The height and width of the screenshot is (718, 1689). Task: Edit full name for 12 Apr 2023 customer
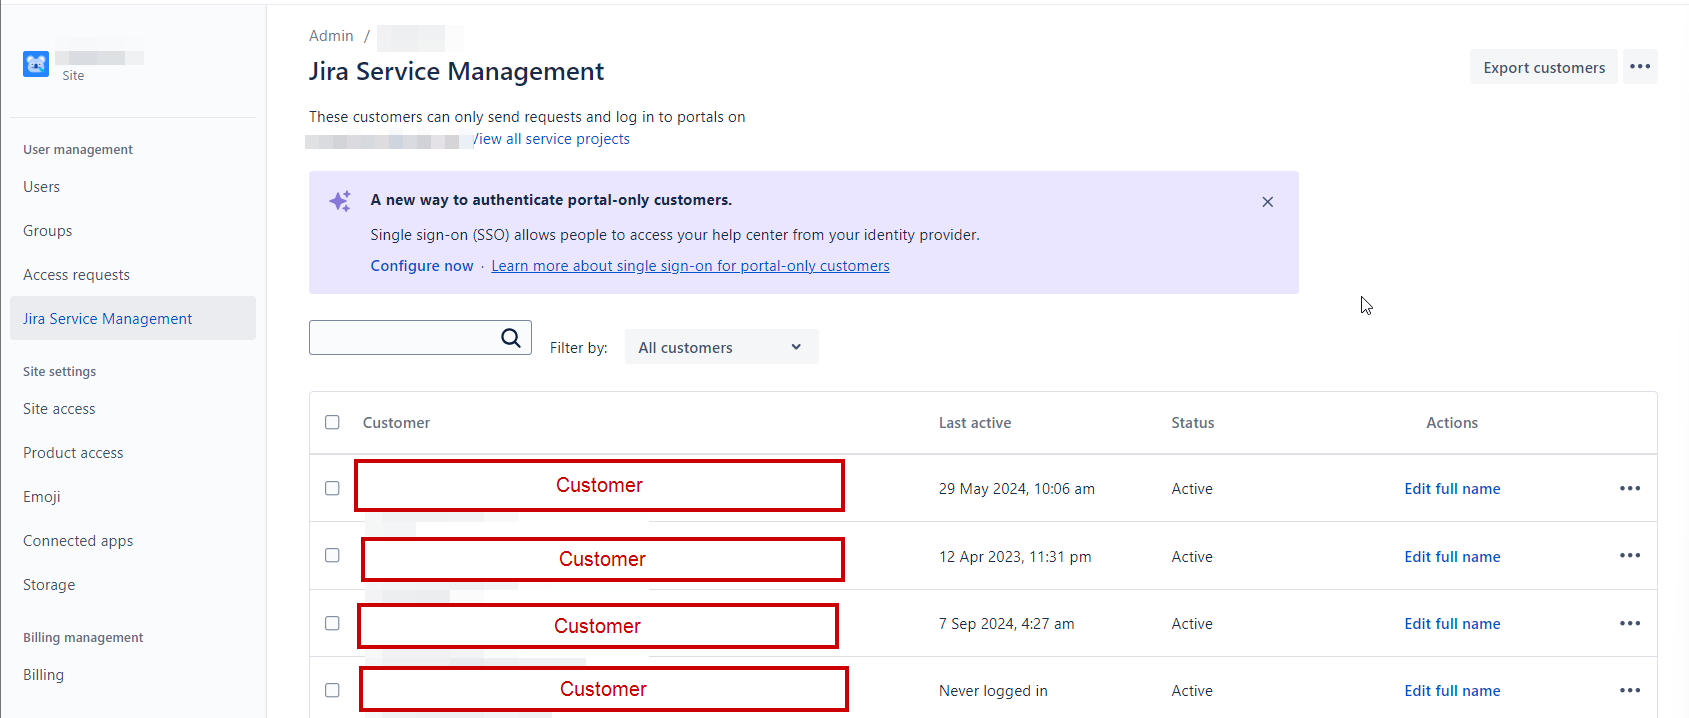1452,557
